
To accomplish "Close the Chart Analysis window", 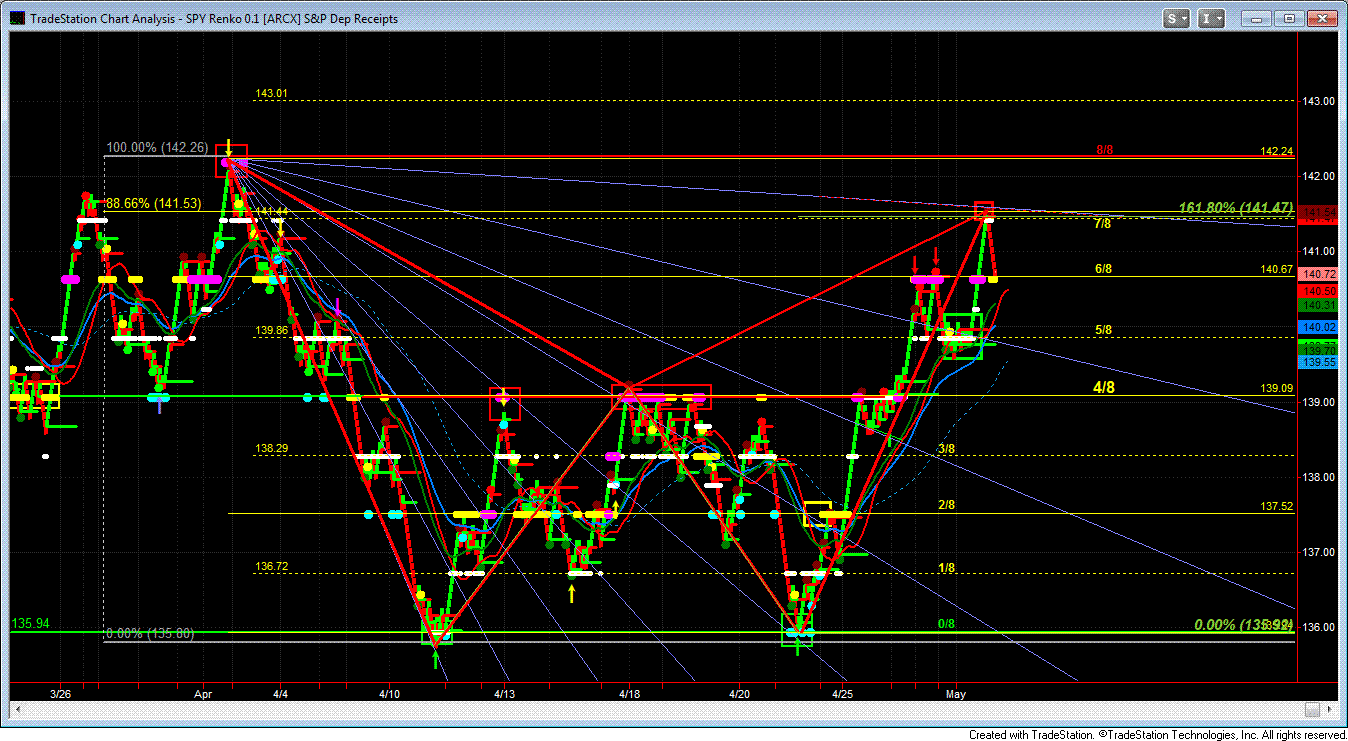I will pyautogui.click(x=1322, y=18).
